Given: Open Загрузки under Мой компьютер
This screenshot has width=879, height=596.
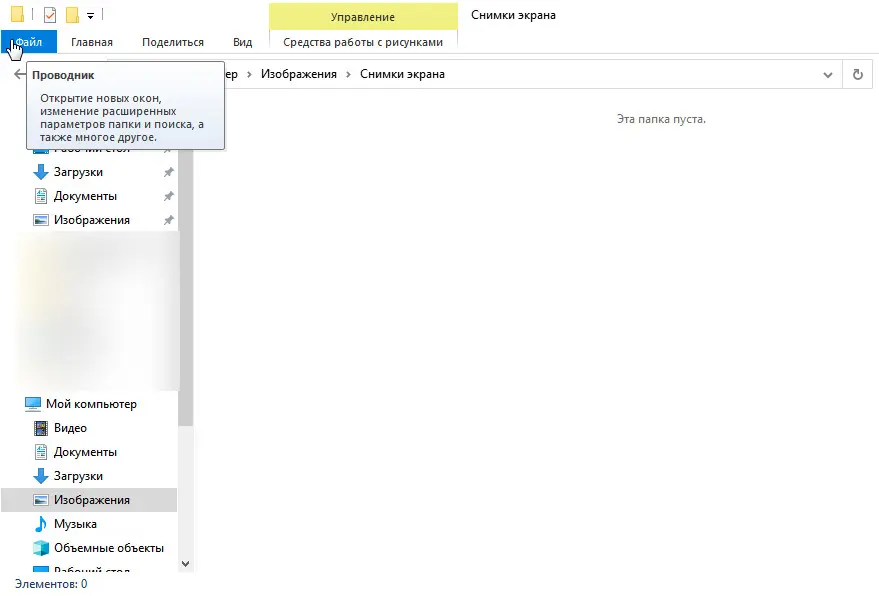Looking at the screenshot, I should point(78,476).
